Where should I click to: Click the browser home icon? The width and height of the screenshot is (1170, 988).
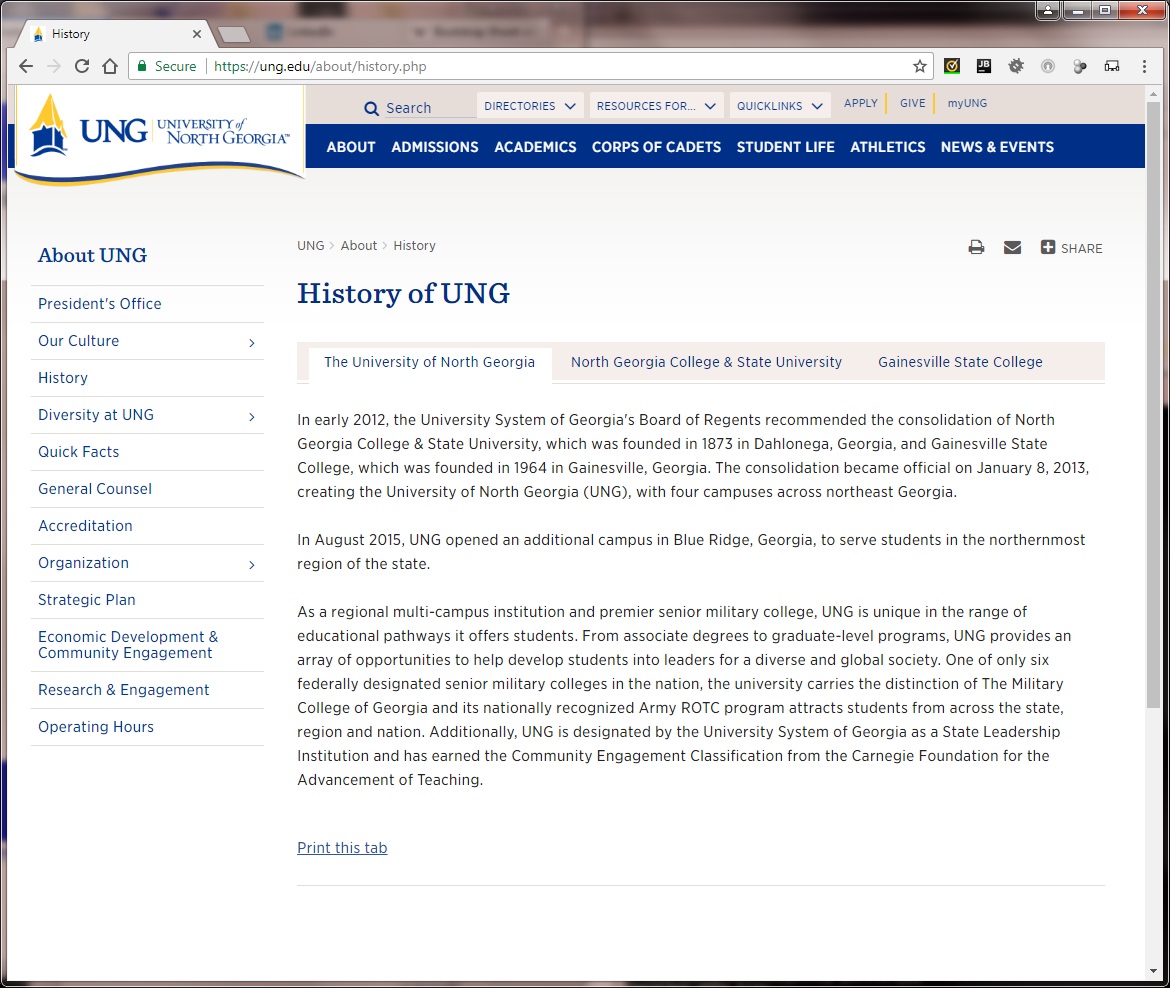[x=110, y=66]
